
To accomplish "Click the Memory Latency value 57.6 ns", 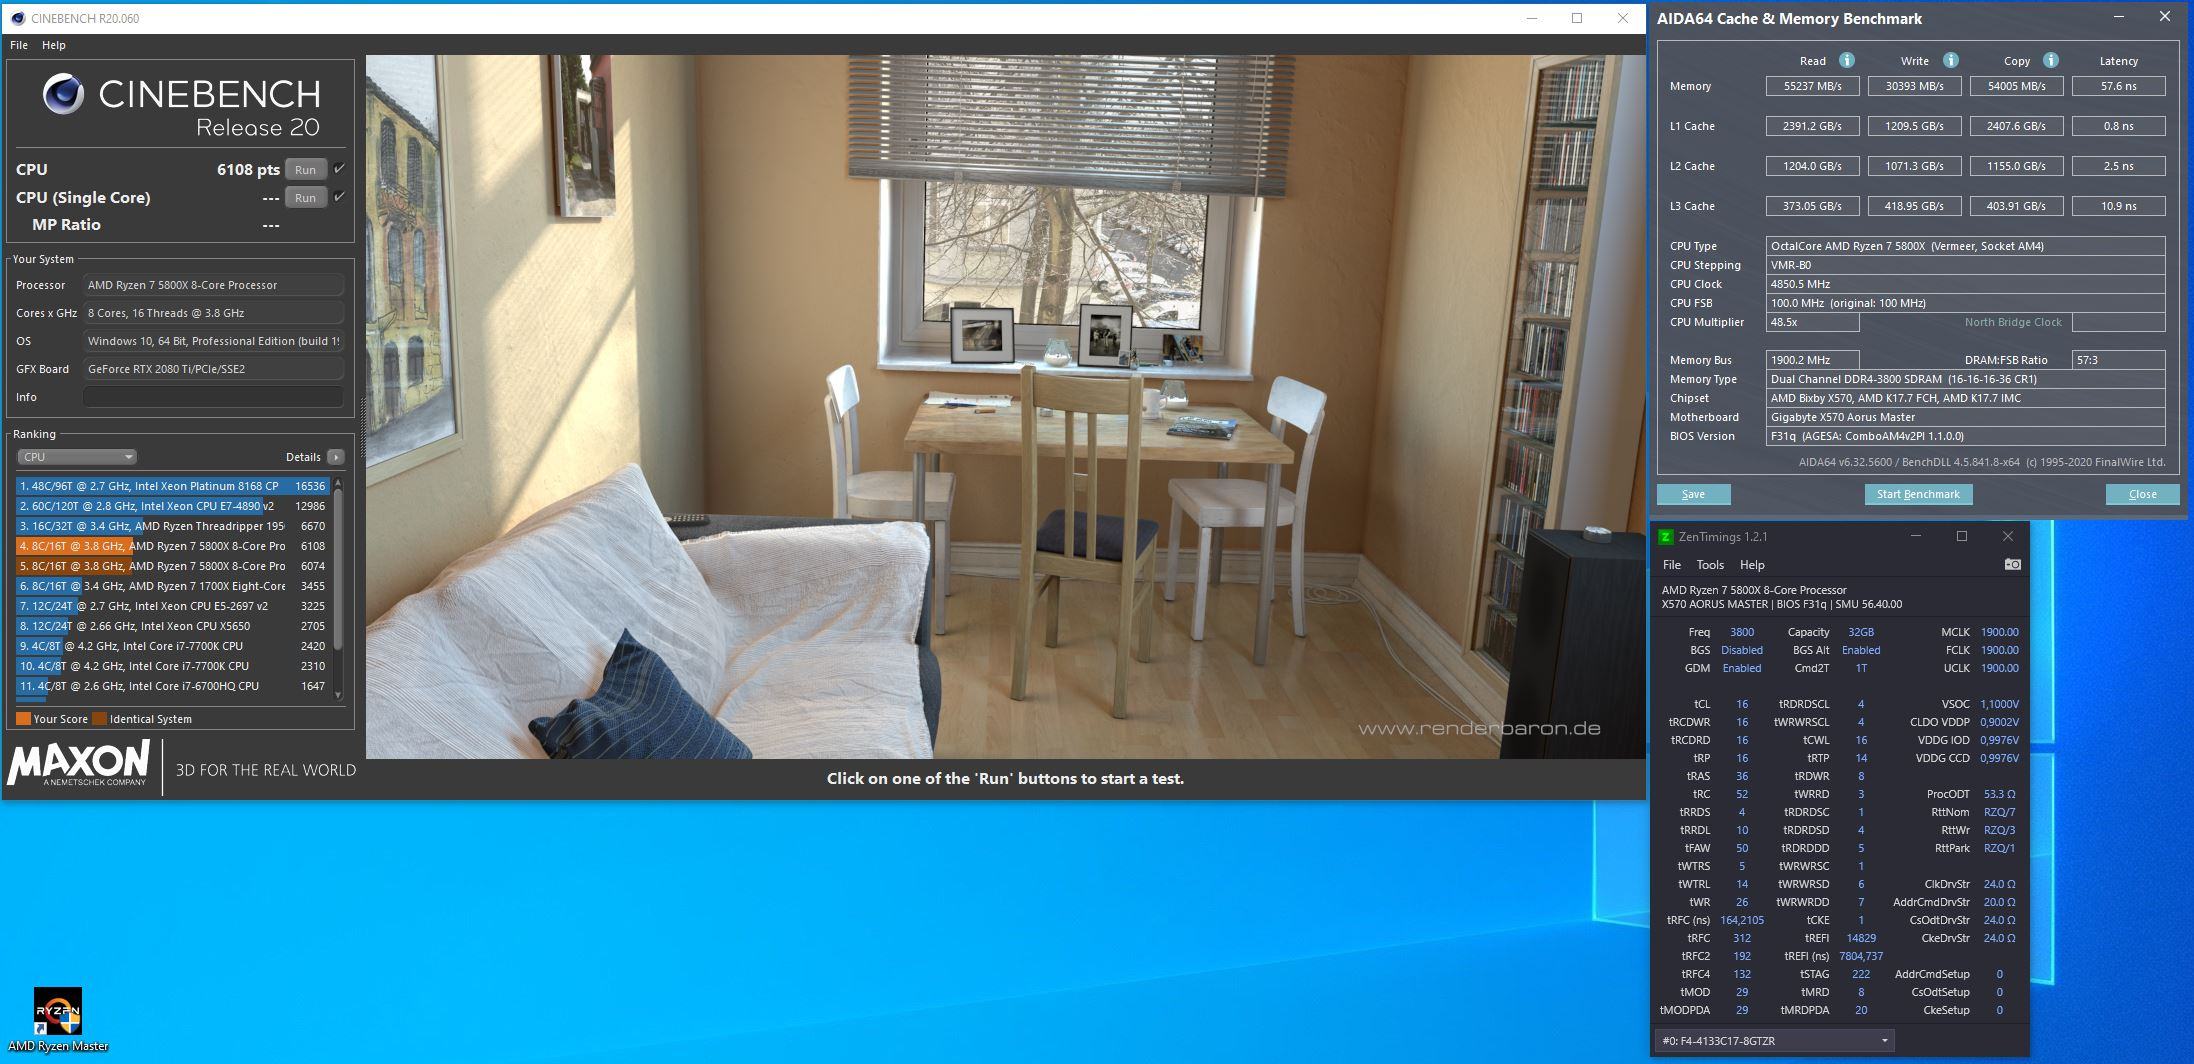I will 2118,86.
